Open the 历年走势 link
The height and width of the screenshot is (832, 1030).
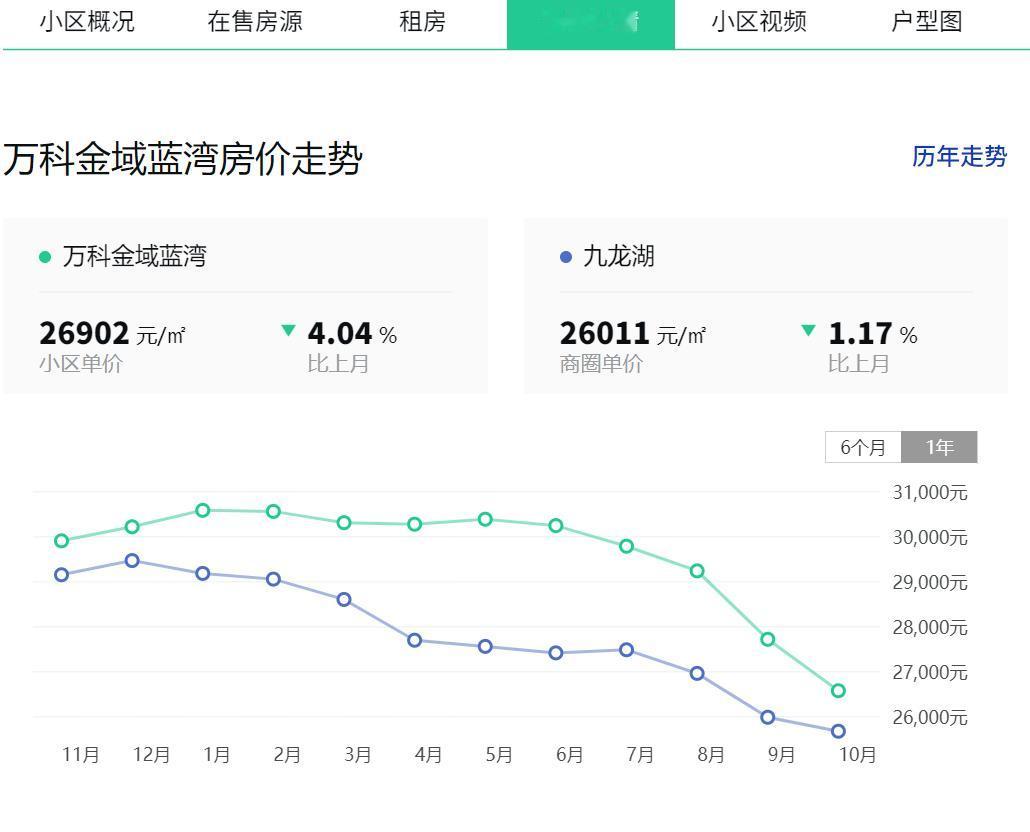coord(959,156)
